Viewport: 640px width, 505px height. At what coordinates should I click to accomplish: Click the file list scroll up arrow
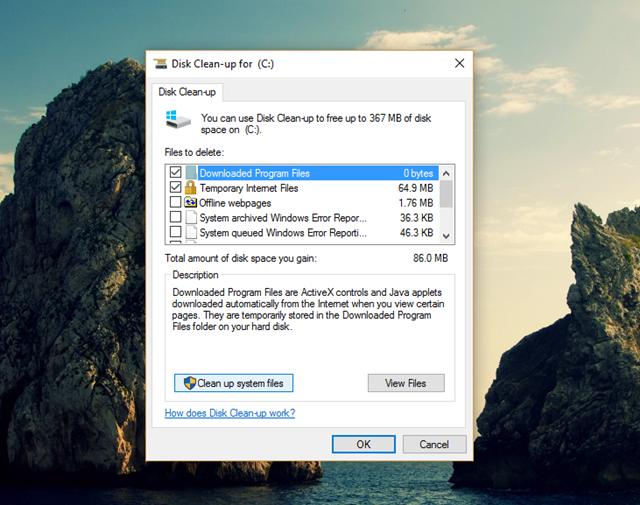pos(446,174)
